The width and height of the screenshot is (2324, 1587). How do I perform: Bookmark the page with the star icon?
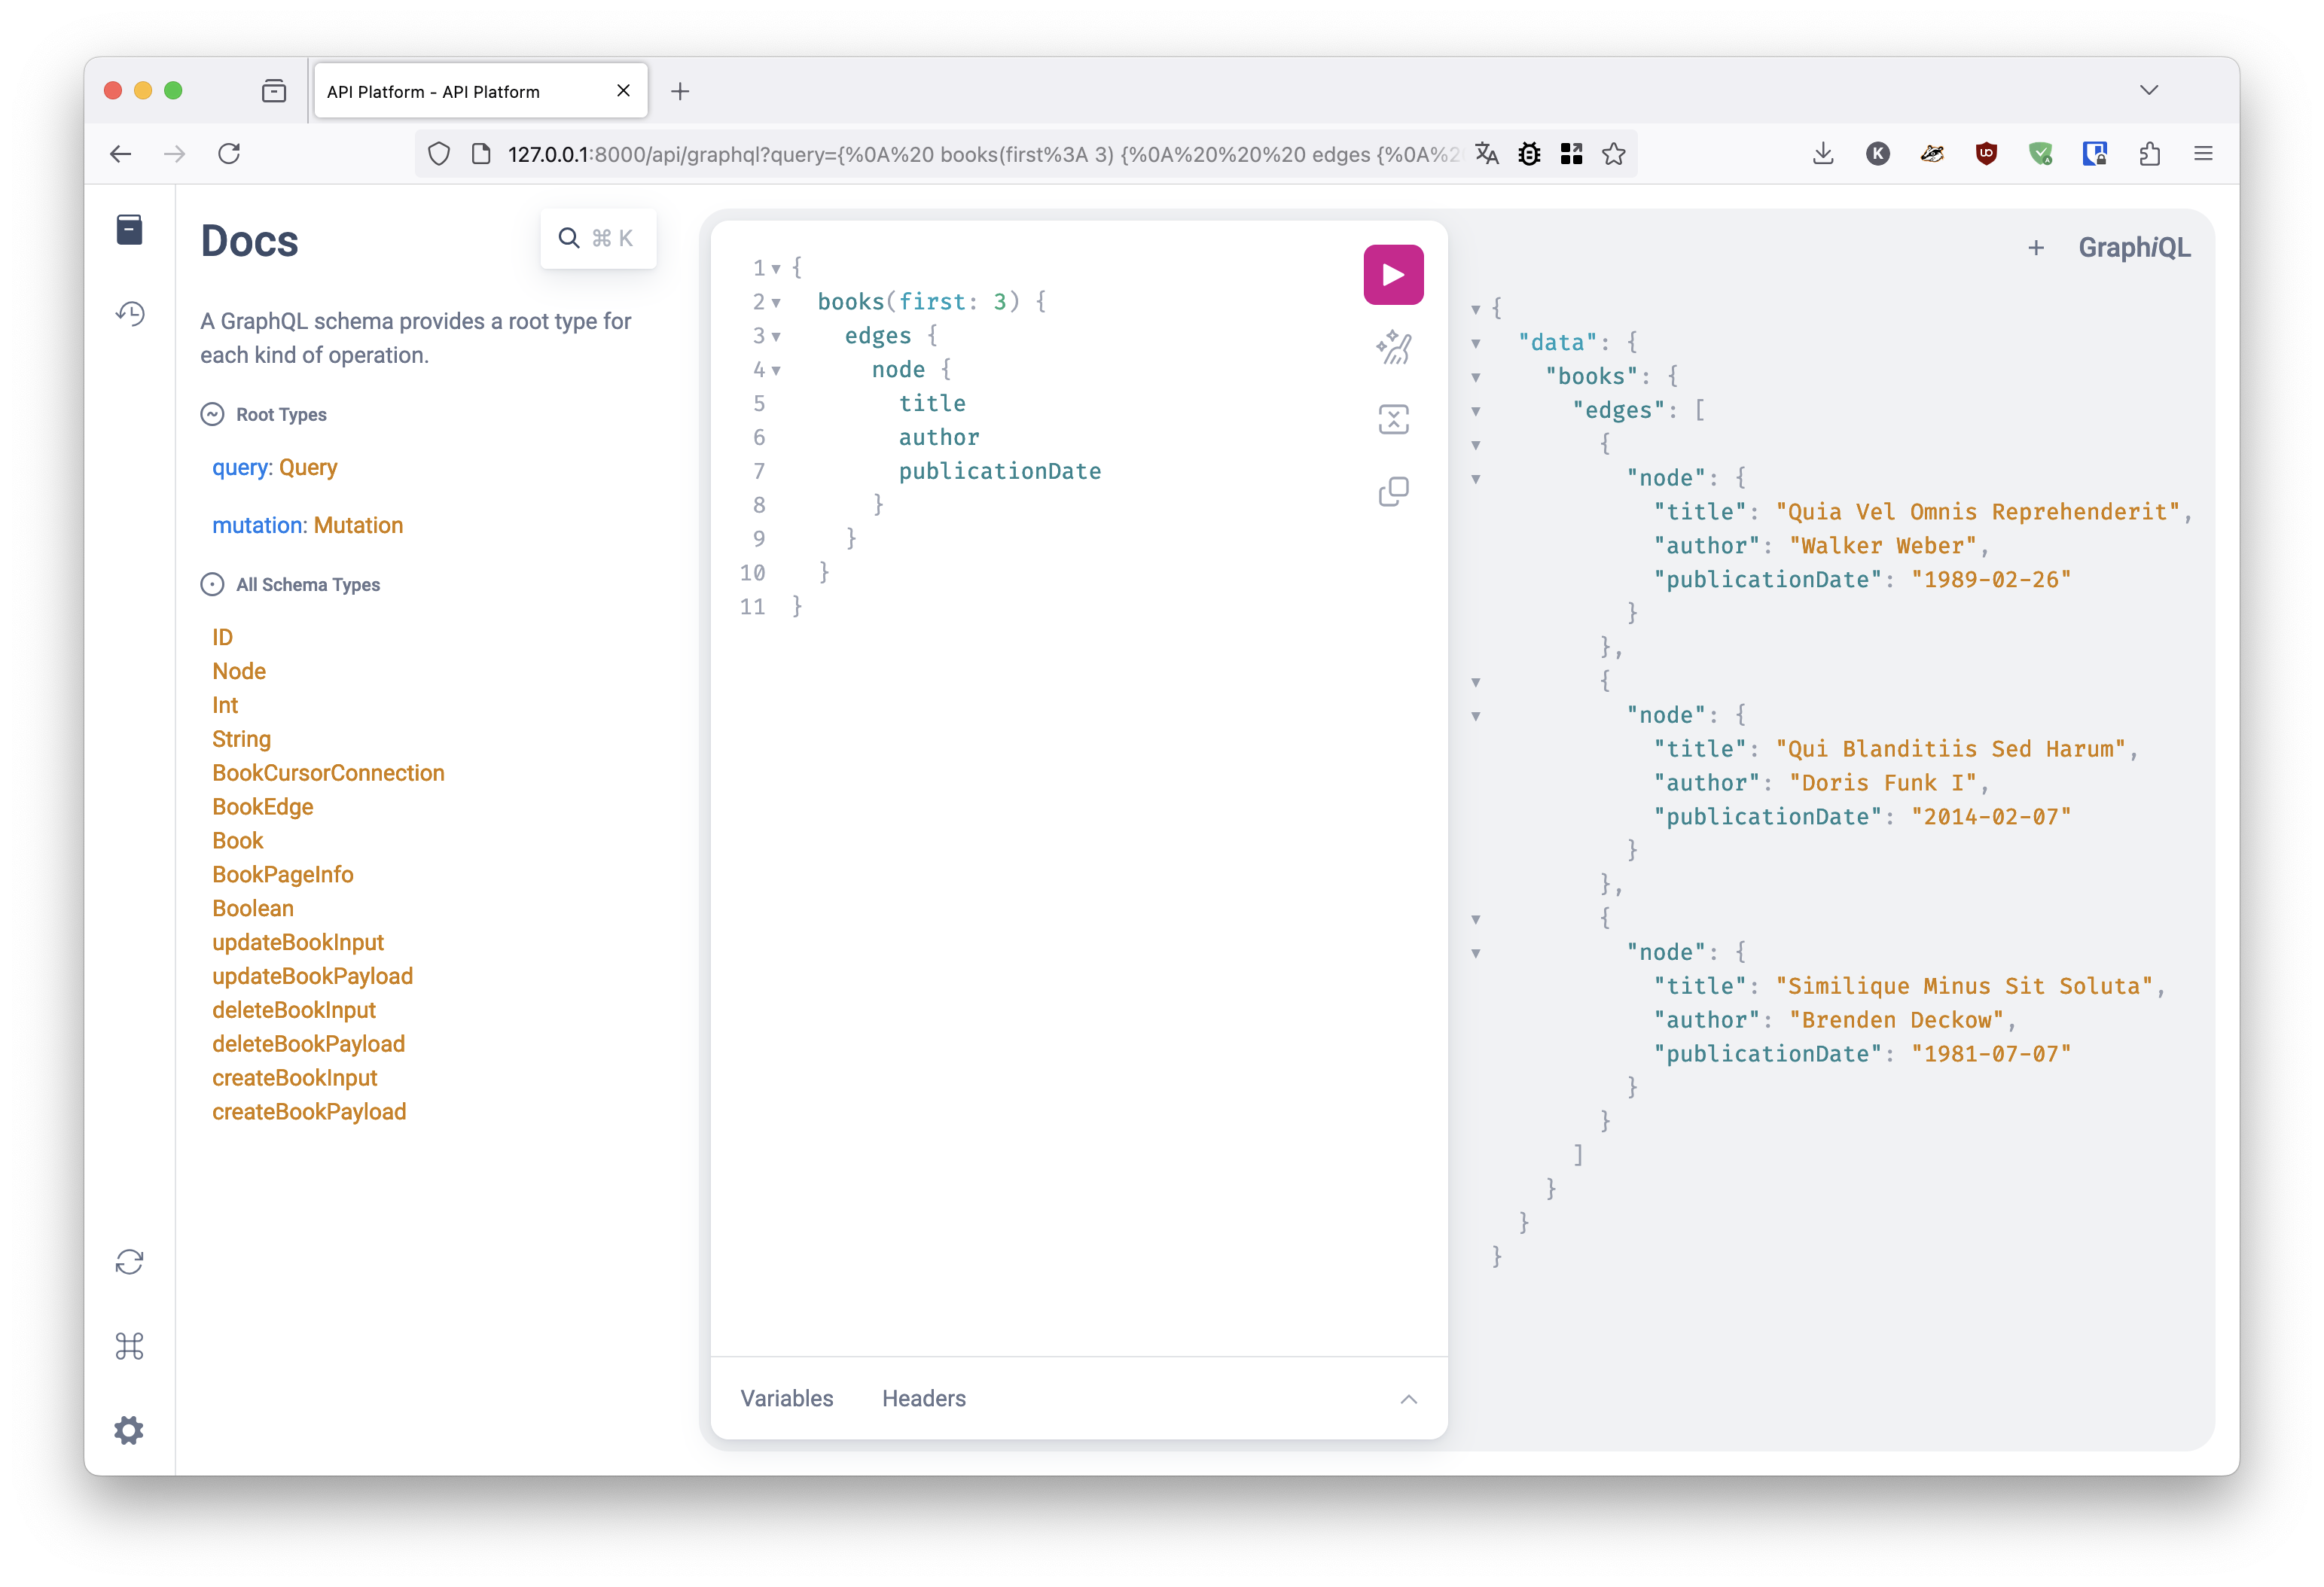pyautogui.click(x=1614, y=154)
